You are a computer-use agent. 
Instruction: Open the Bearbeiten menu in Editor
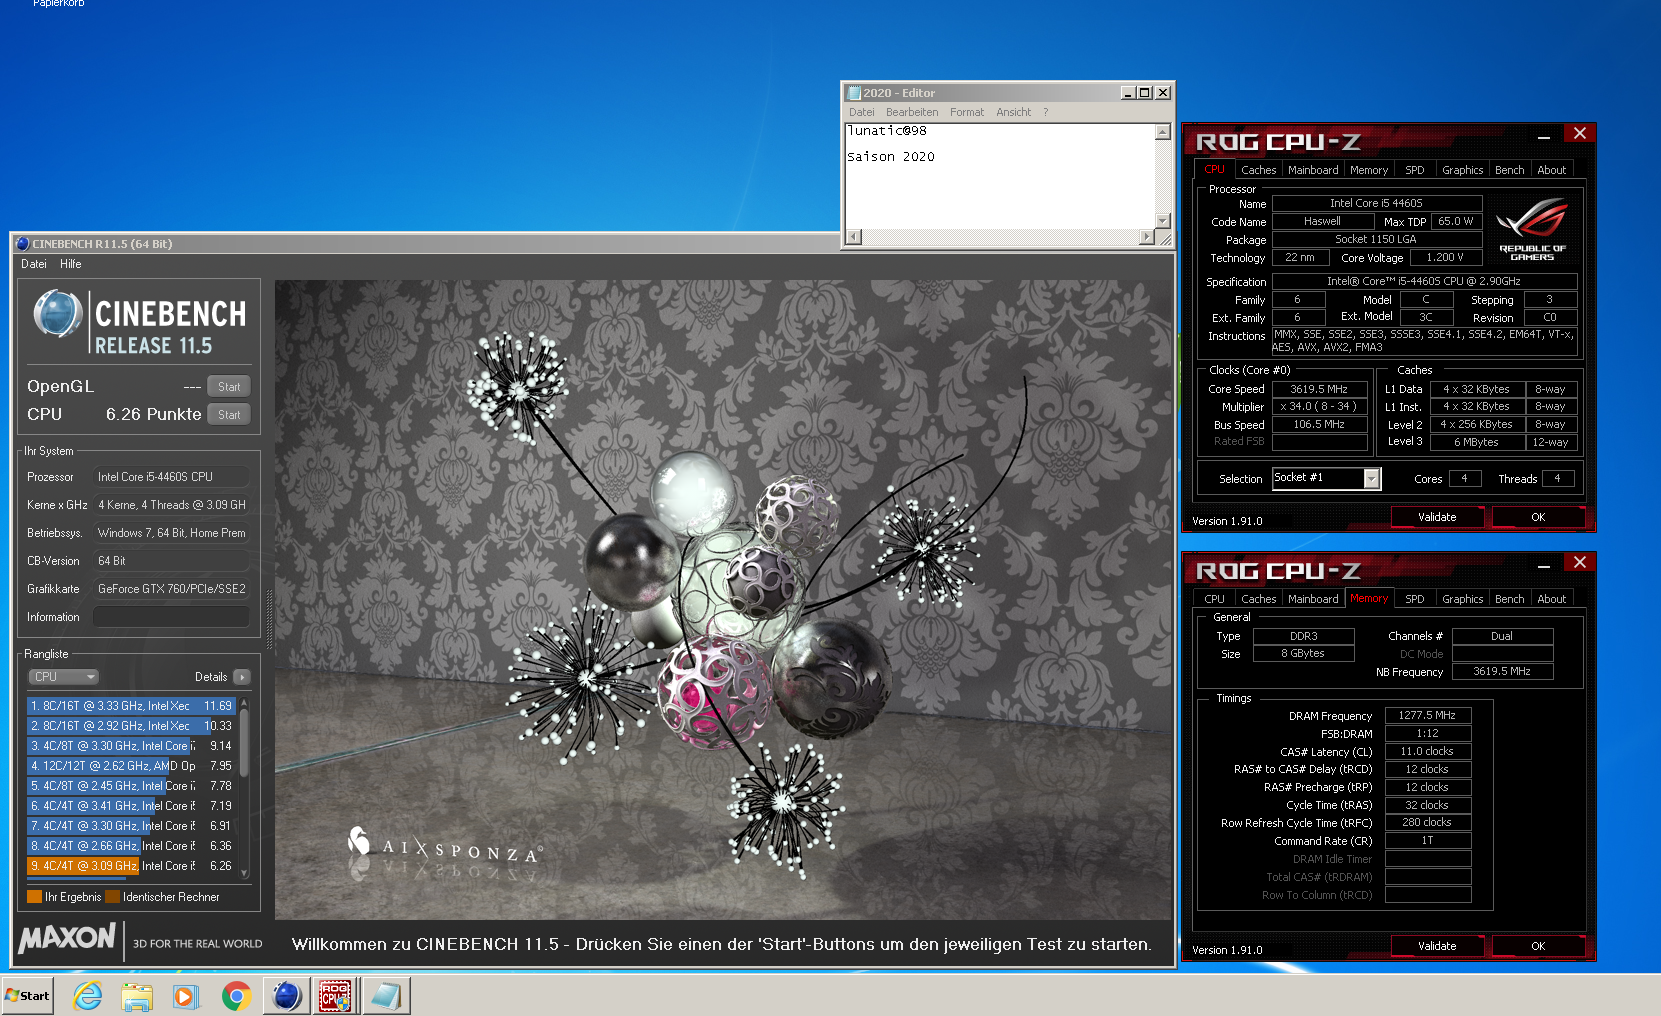[x=912, y=112]
